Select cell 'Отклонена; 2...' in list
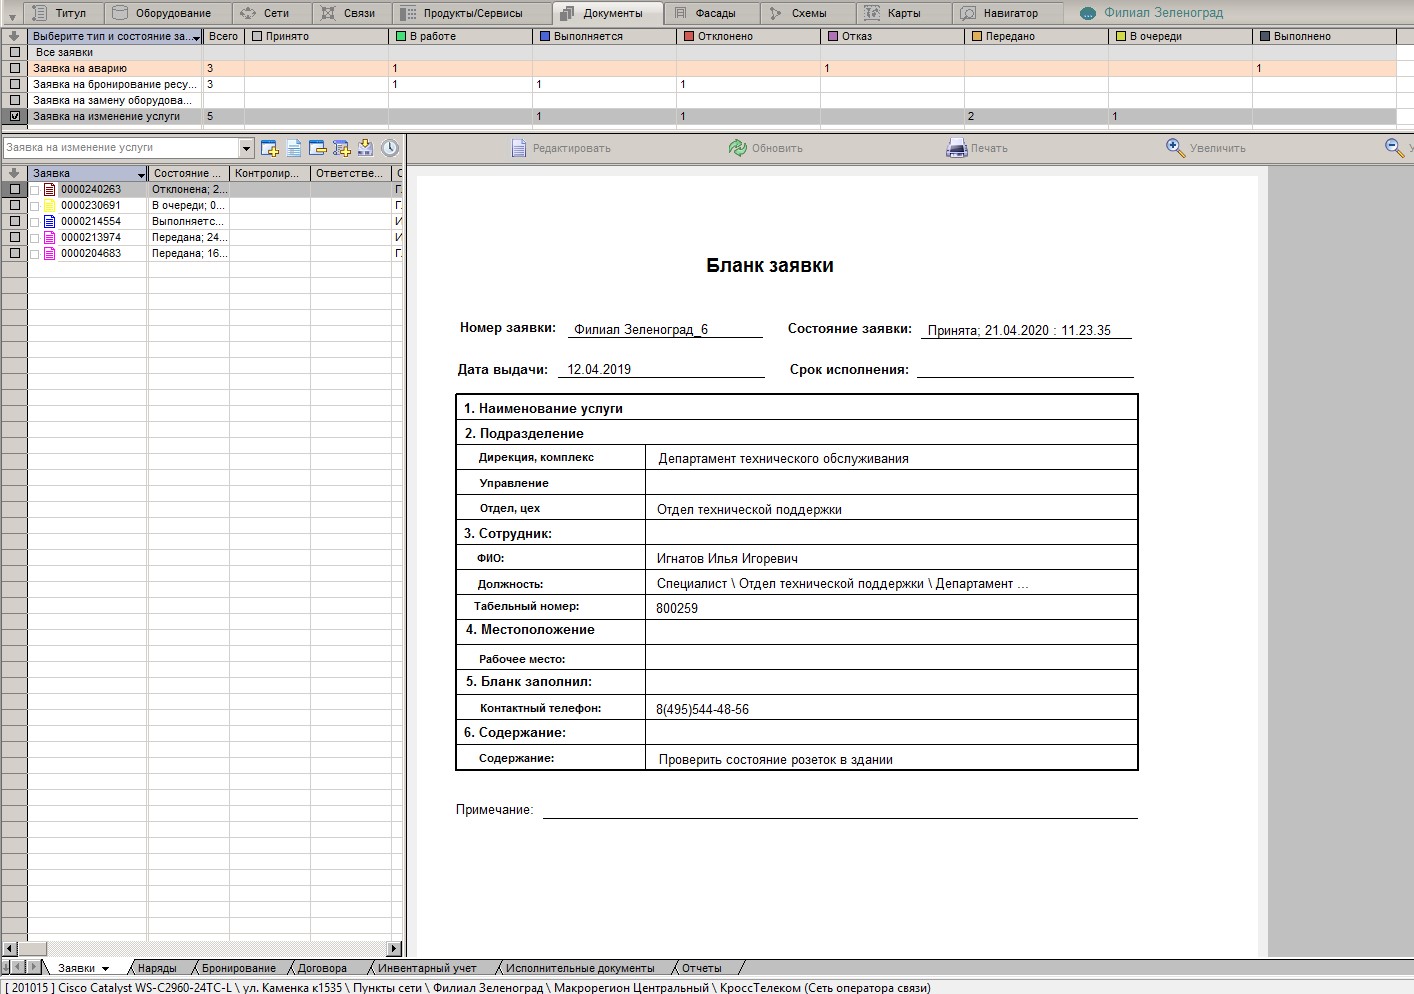Viewport: 1414px width, 994px height. click(x=189, y=189)
